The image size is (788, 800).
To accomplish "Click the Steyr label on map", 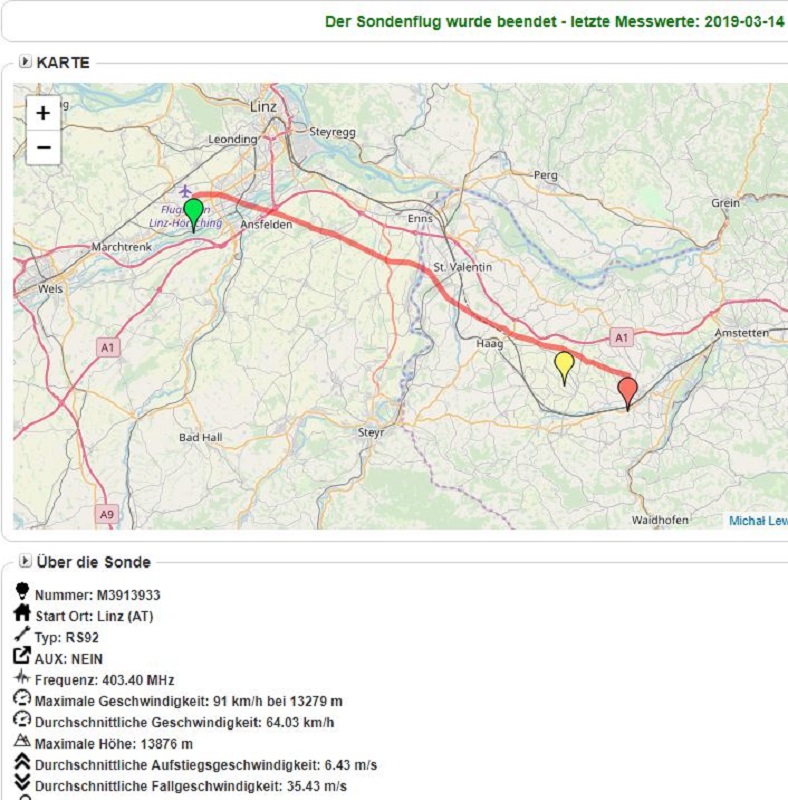I will click(371, 432).
